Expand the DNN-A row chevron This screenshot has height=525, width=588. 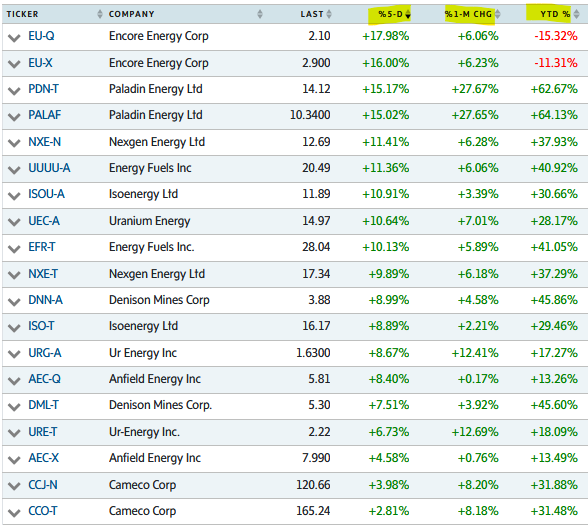tap(14, 302)
